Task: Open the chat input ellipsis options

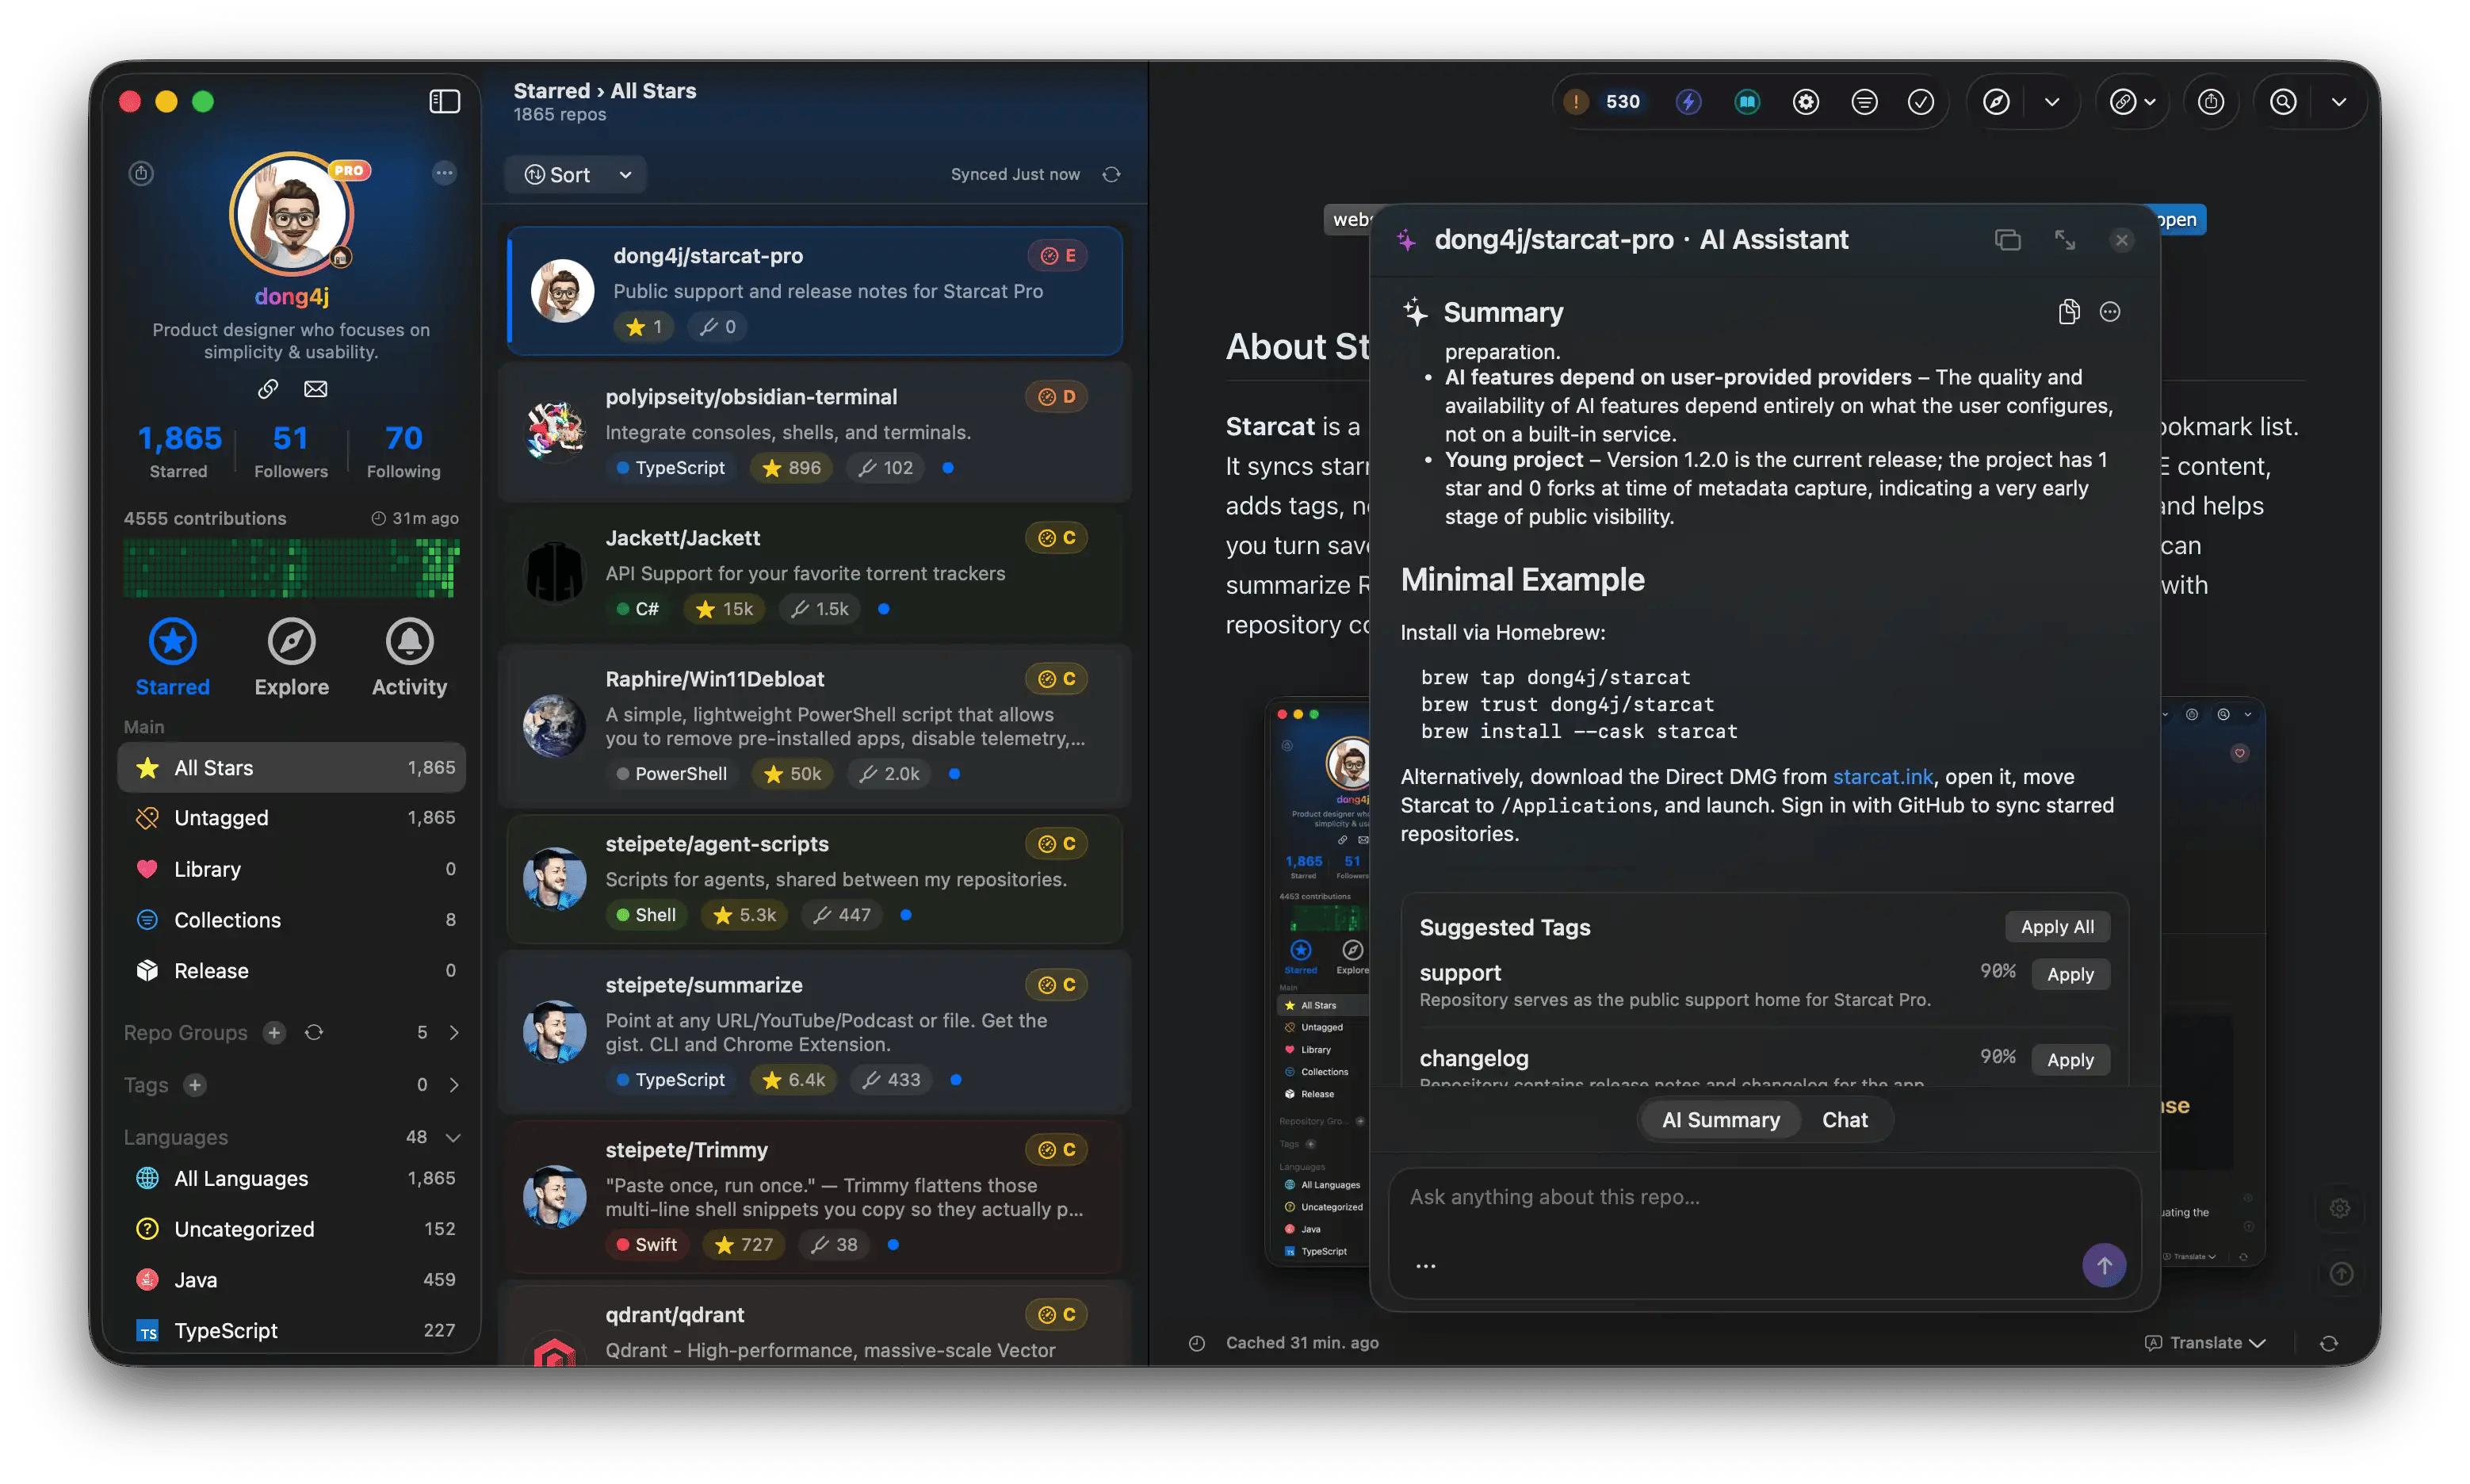Action: click(1425, 1266)
